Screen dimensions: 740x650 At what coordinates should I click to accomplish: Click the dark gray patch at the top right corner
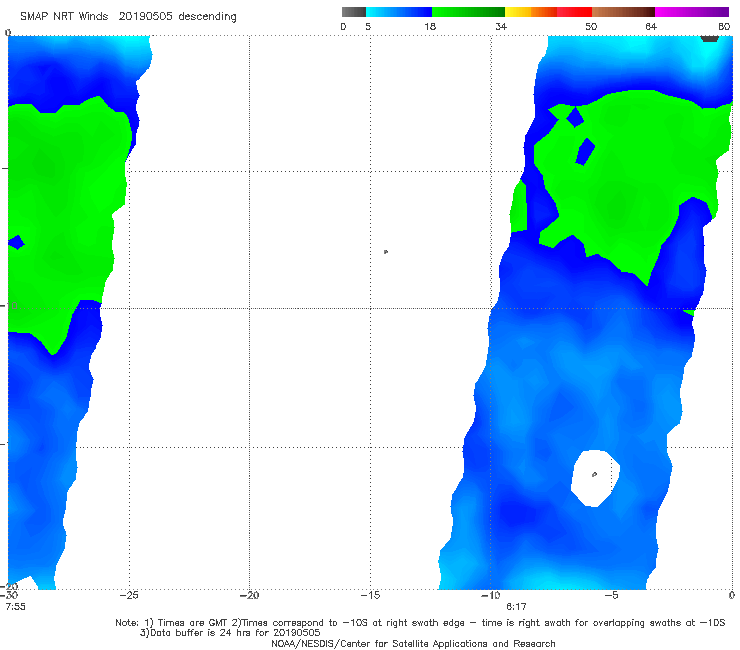pos(710,39)
